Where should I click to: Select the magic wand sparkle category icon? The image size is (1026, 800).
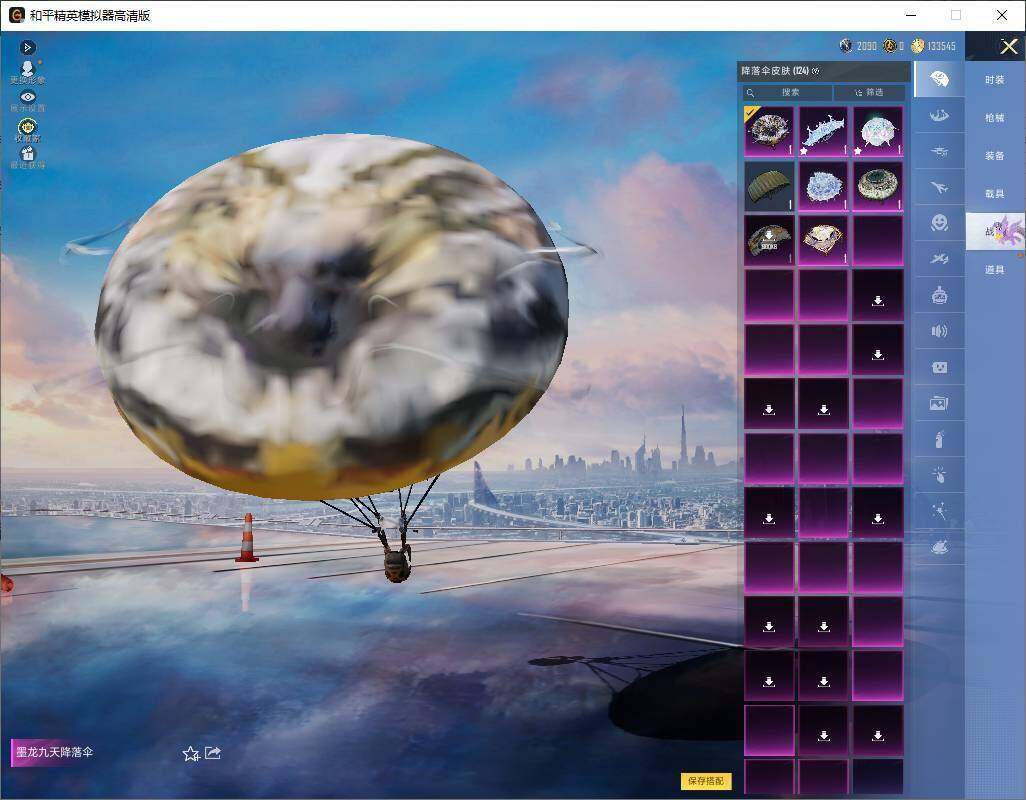coord(939,512)
